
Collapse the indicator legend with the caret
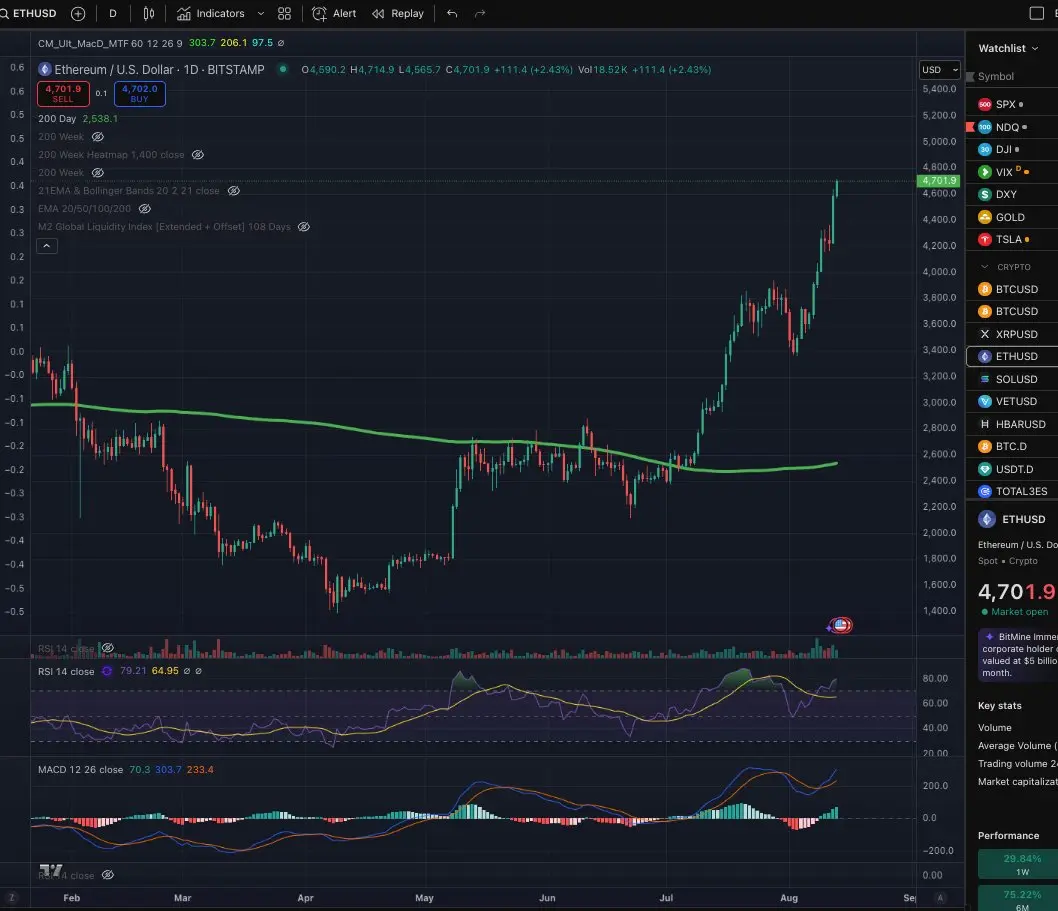[x=47, y=246]
